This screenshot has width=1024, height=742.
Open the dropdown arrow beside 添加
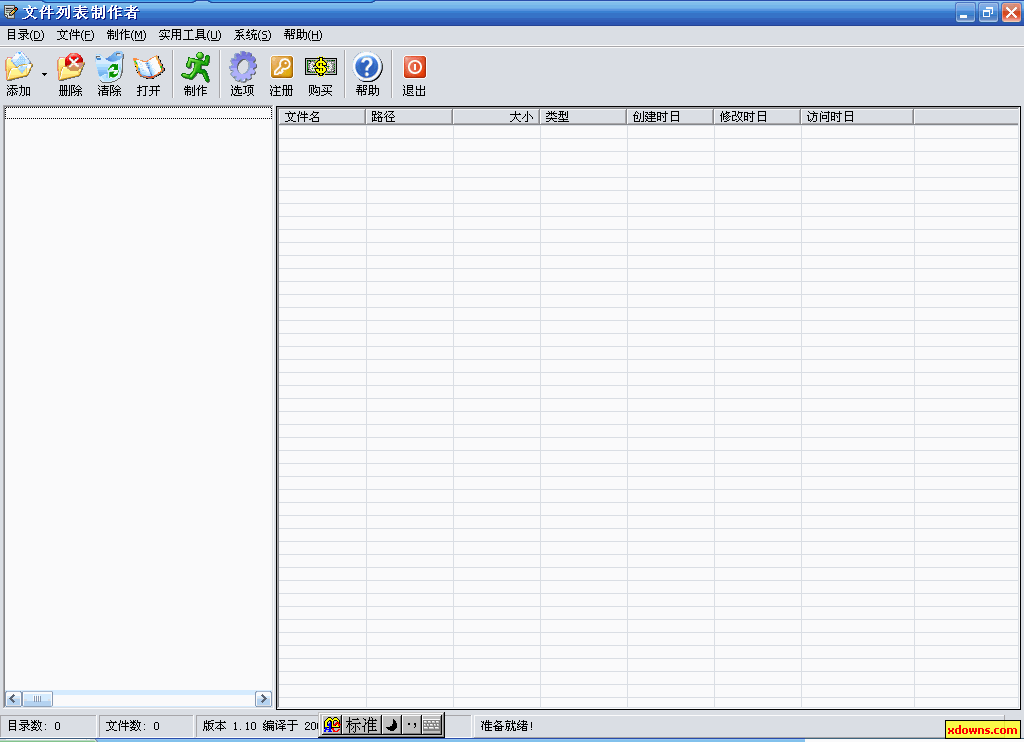click(44, 74)
